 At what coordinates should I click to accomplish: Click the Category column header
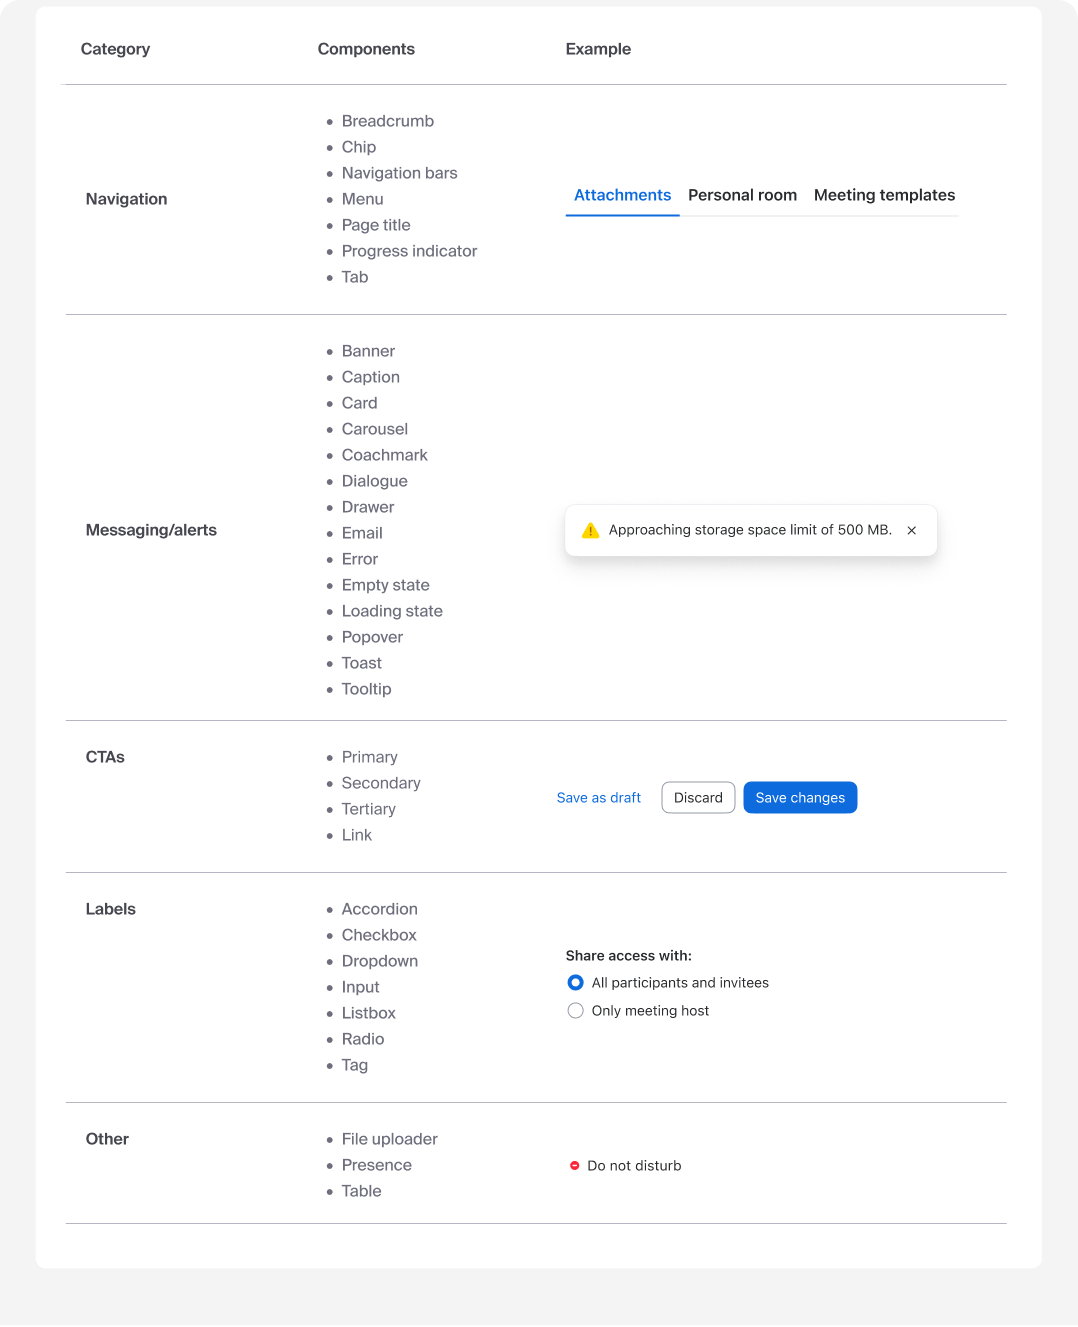[x=115, y=49]
